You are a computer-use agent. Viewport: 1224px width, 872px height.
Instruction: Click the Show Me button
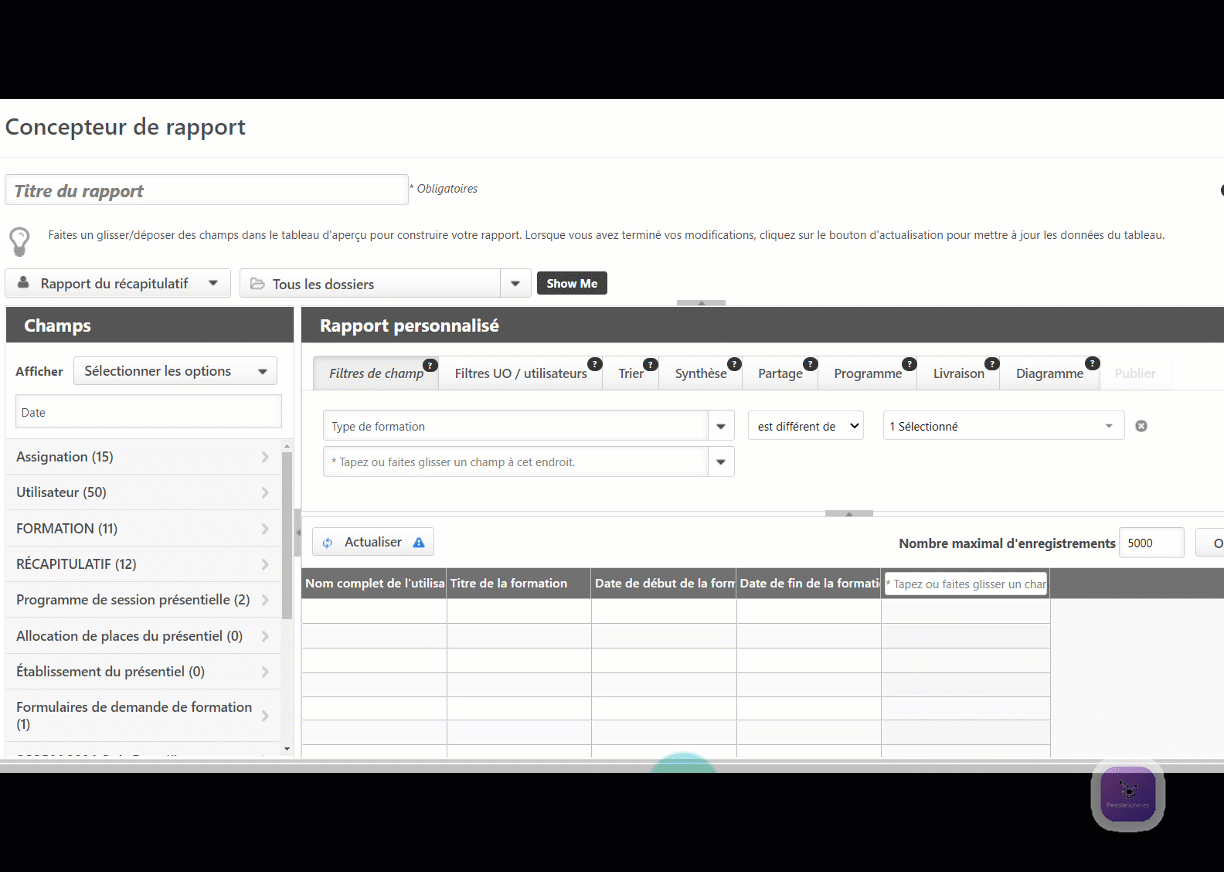click(x=572, y=283)
